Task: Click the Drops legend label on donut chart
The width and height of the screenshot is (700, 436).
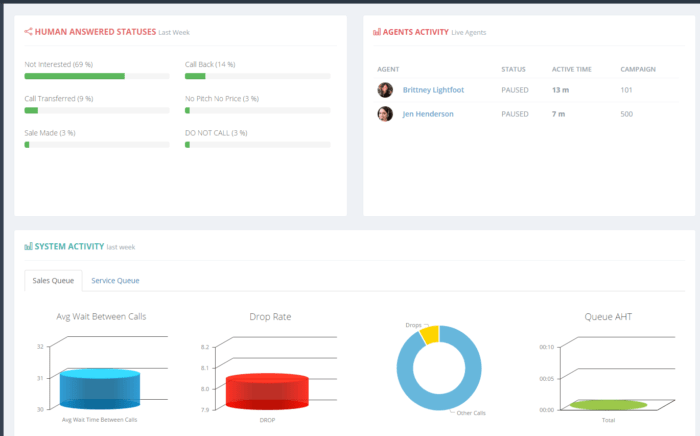Action: coord(413,325)
